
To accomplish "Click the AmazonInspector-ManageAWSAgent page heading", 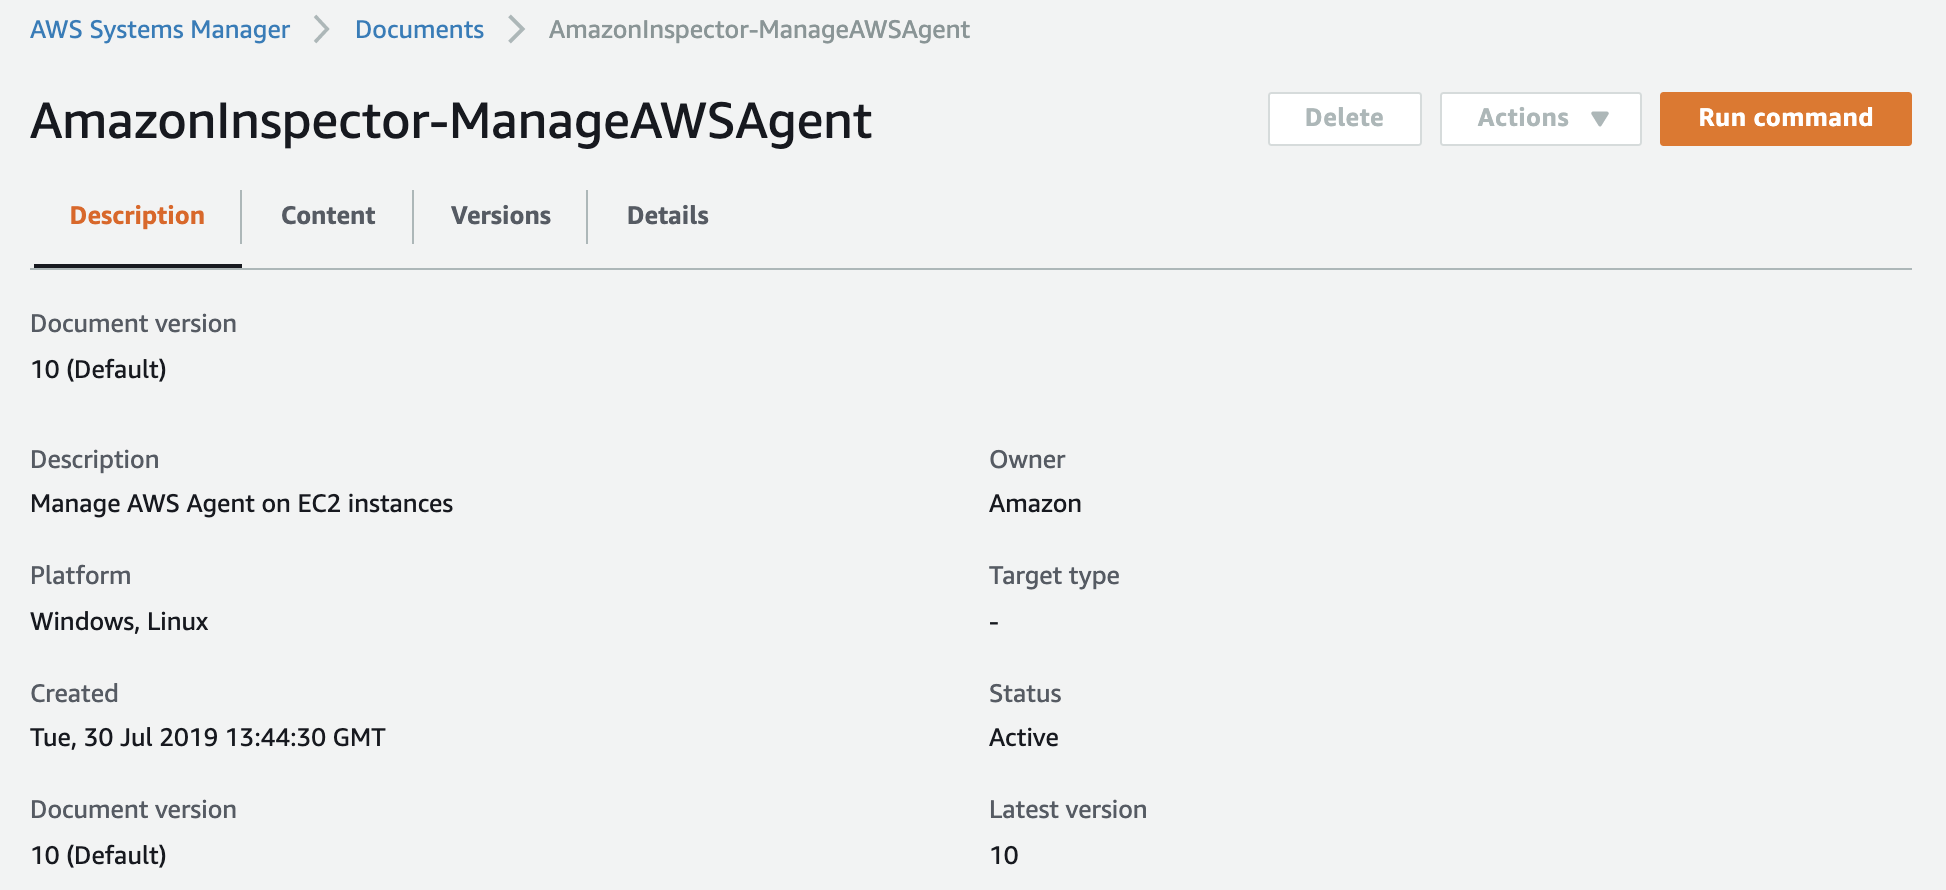I will 451,121.
